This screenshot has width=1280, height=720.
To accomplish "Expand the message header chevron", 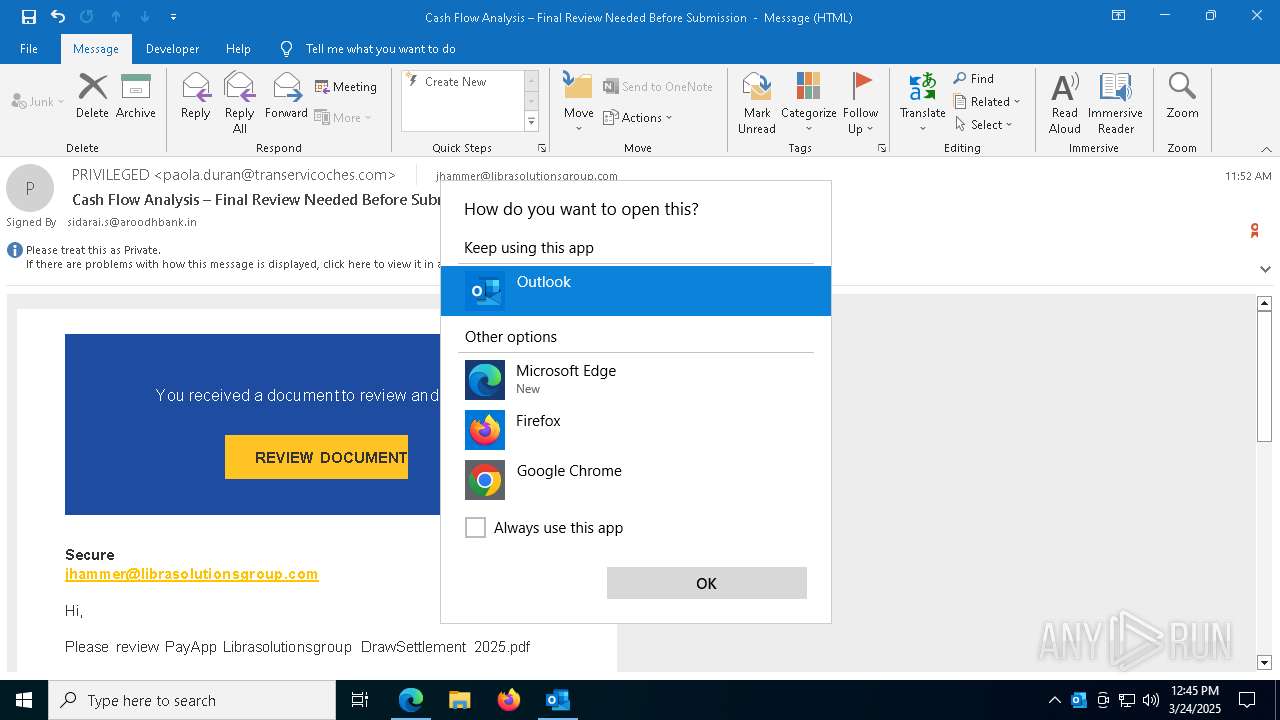I will pyautogui.click(x=1265, y=269).
